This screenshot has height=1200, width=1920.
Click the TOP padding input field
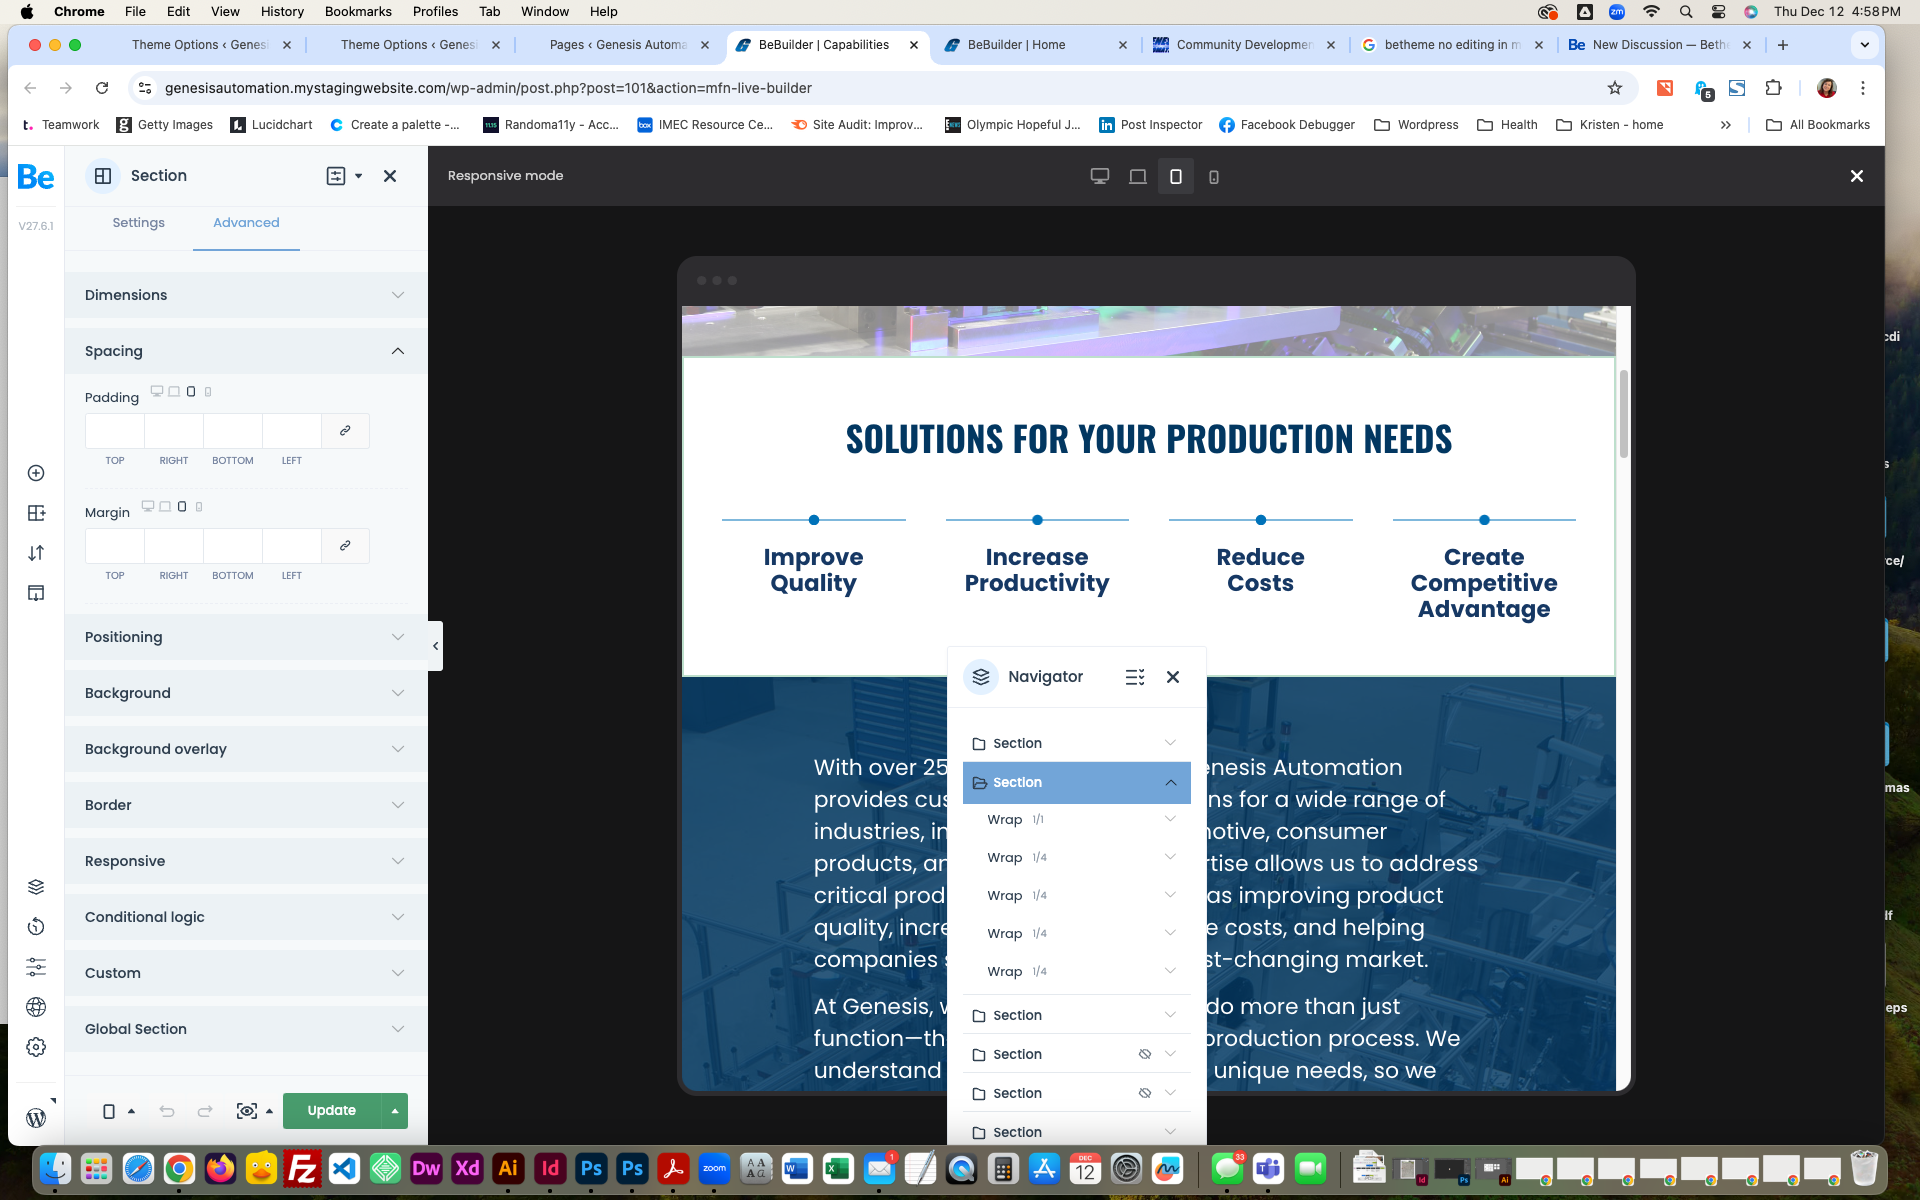click(x=116, y=431)
